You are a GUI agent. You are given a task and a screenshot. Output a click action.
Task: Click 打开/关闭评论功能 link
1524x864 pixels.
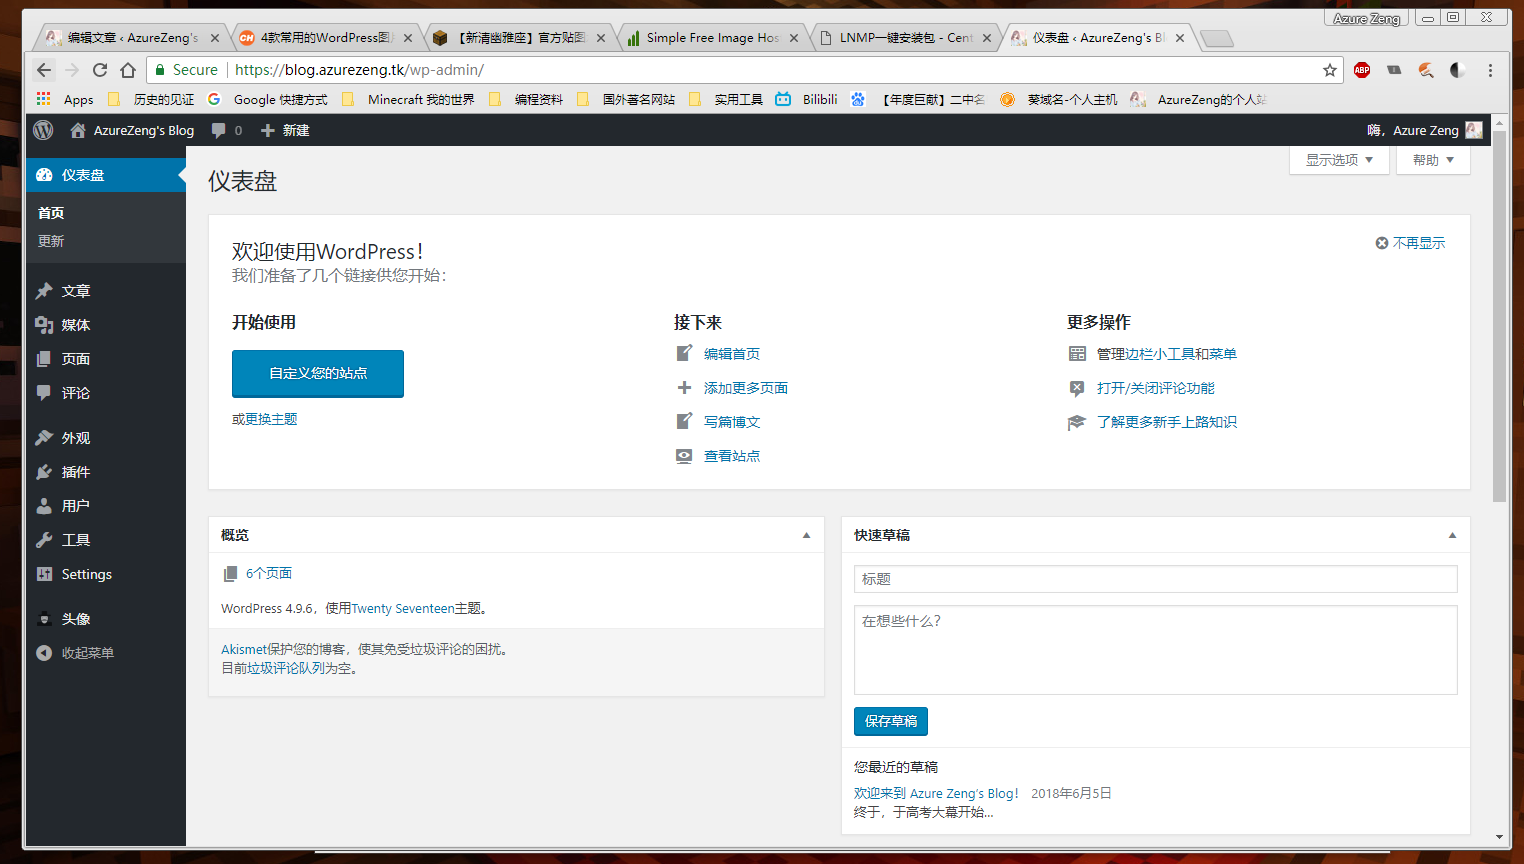[1156, 388]
